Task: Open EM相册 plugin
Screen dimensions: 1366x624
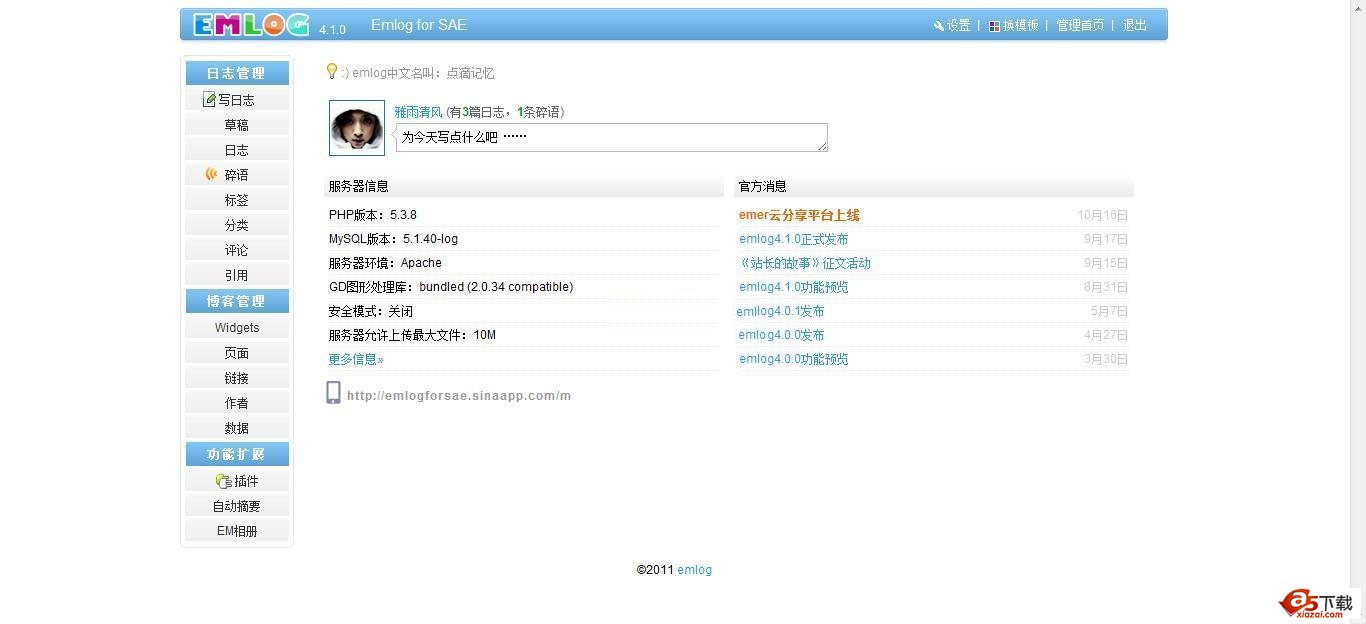Action: [x=237, y=531]
